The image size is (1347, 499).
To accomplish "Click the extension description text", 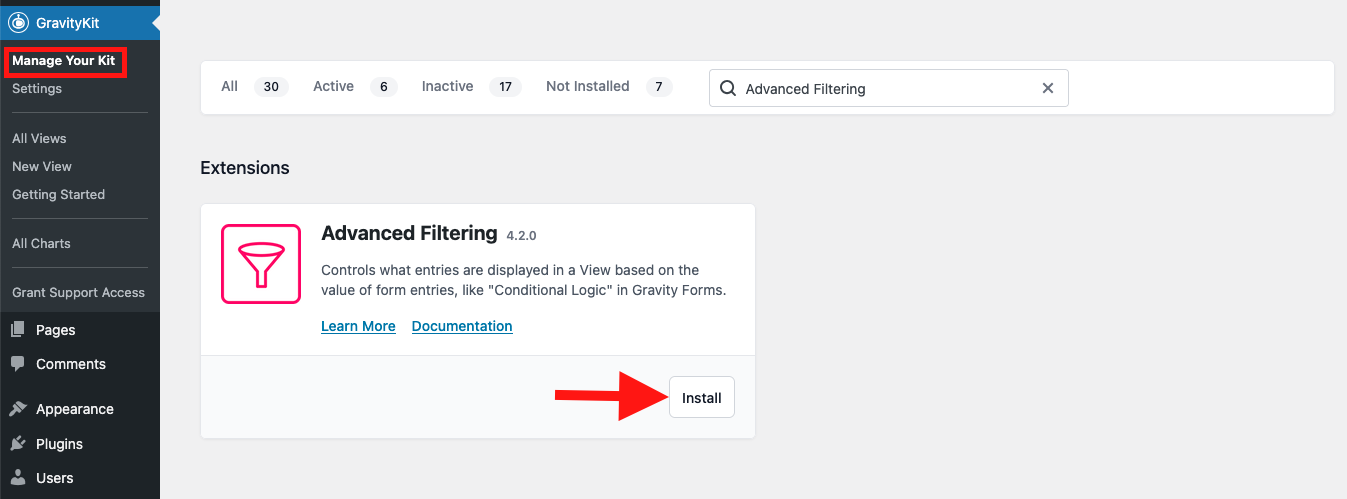I will coord(523,280).
